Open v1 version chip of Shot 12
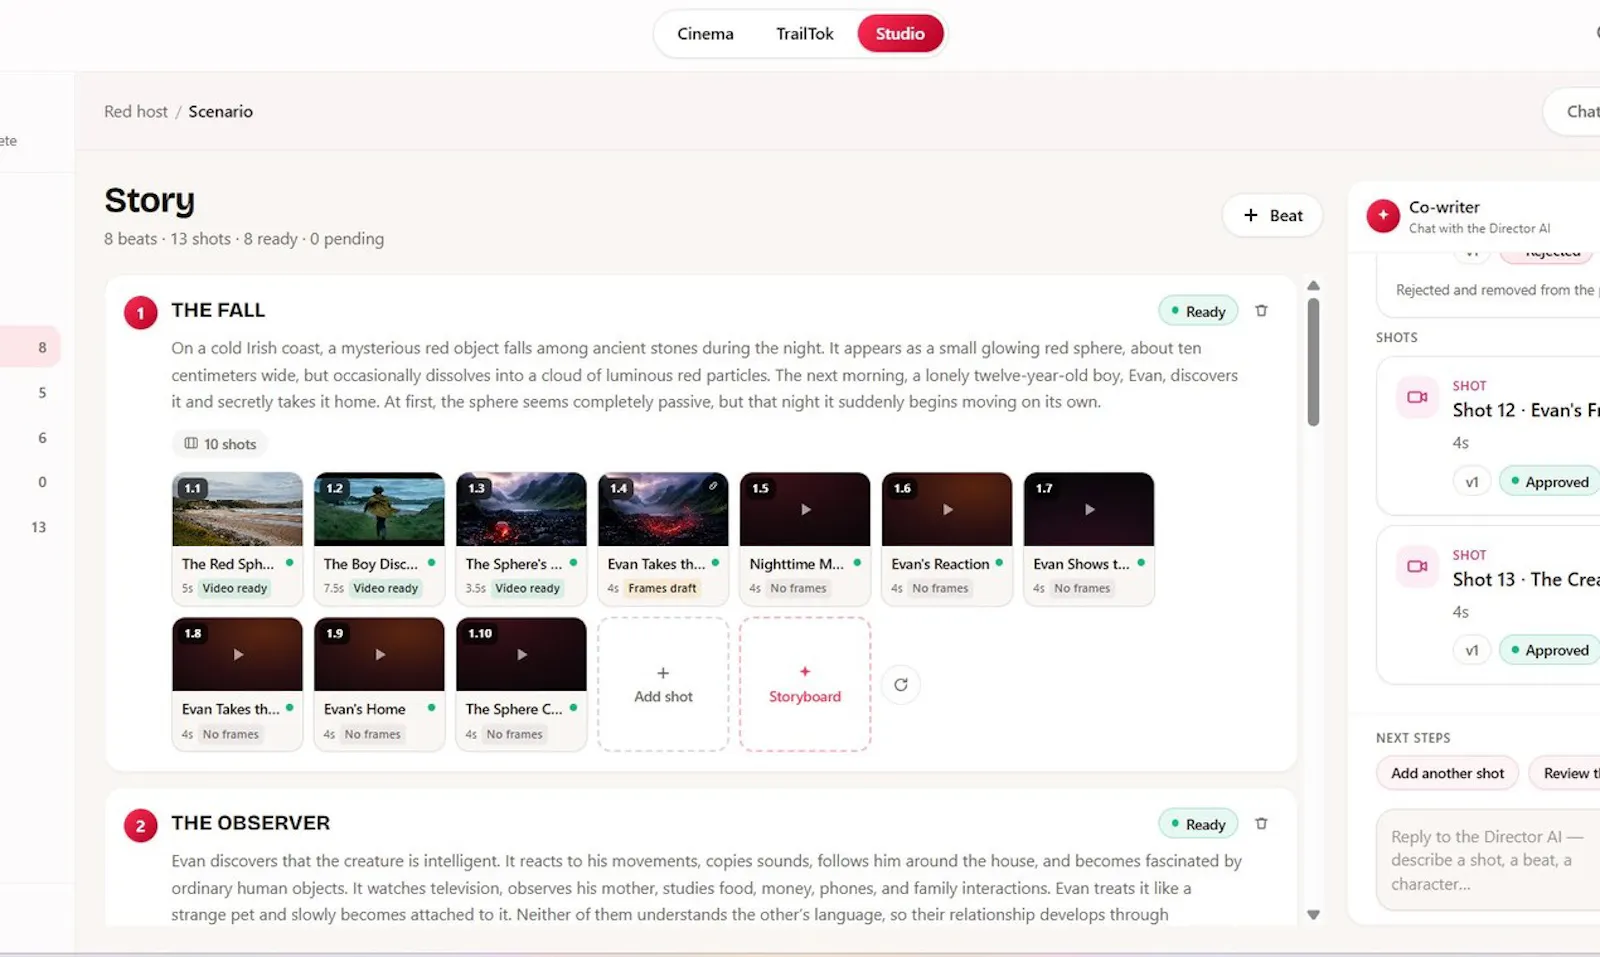 [x=1472, y=482]
